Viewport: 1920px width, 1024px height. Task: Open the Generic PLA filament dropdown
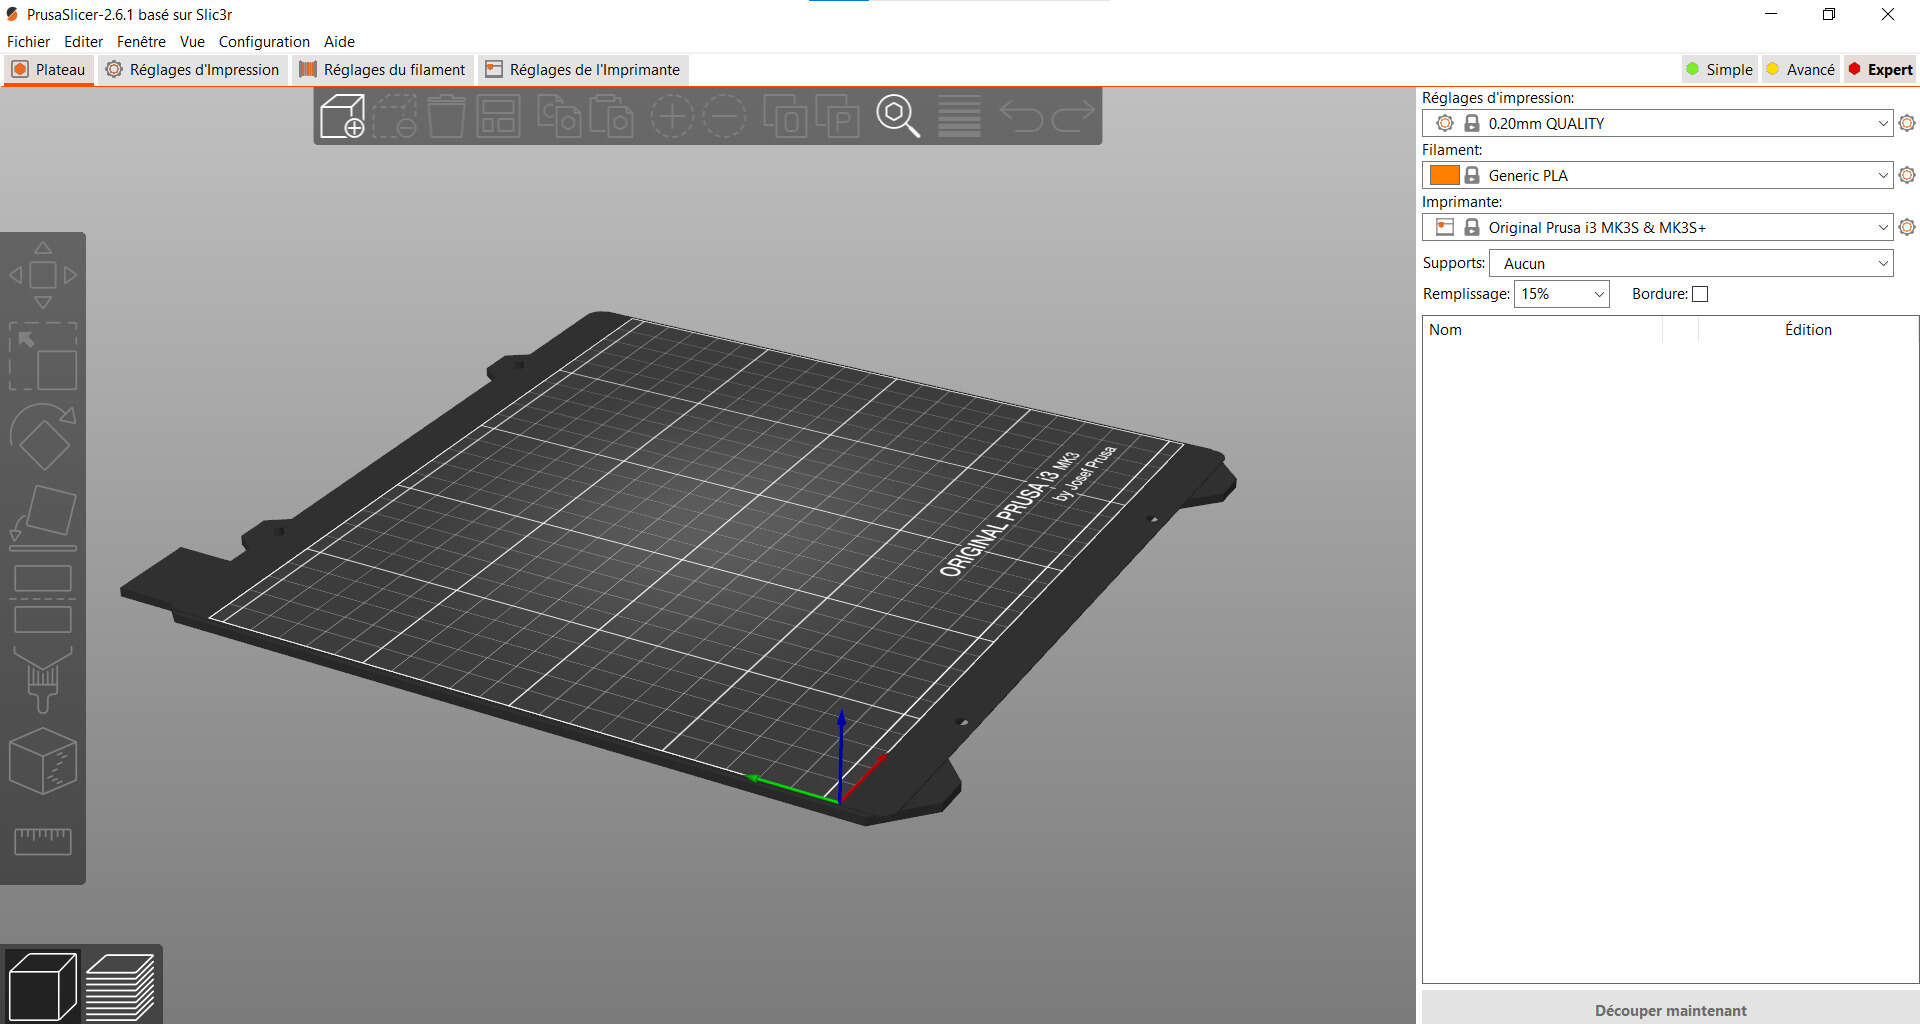point(1657,175)
